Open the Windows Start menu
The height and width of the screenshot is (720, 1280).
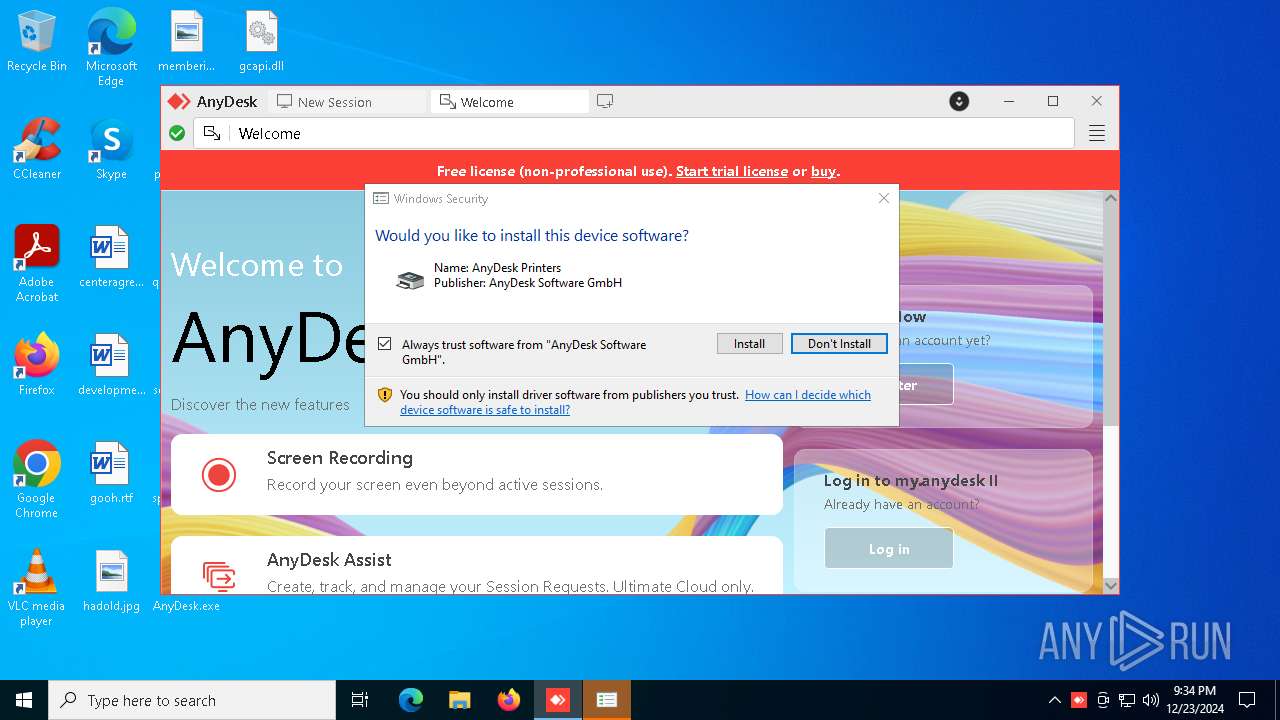(24, 700)
